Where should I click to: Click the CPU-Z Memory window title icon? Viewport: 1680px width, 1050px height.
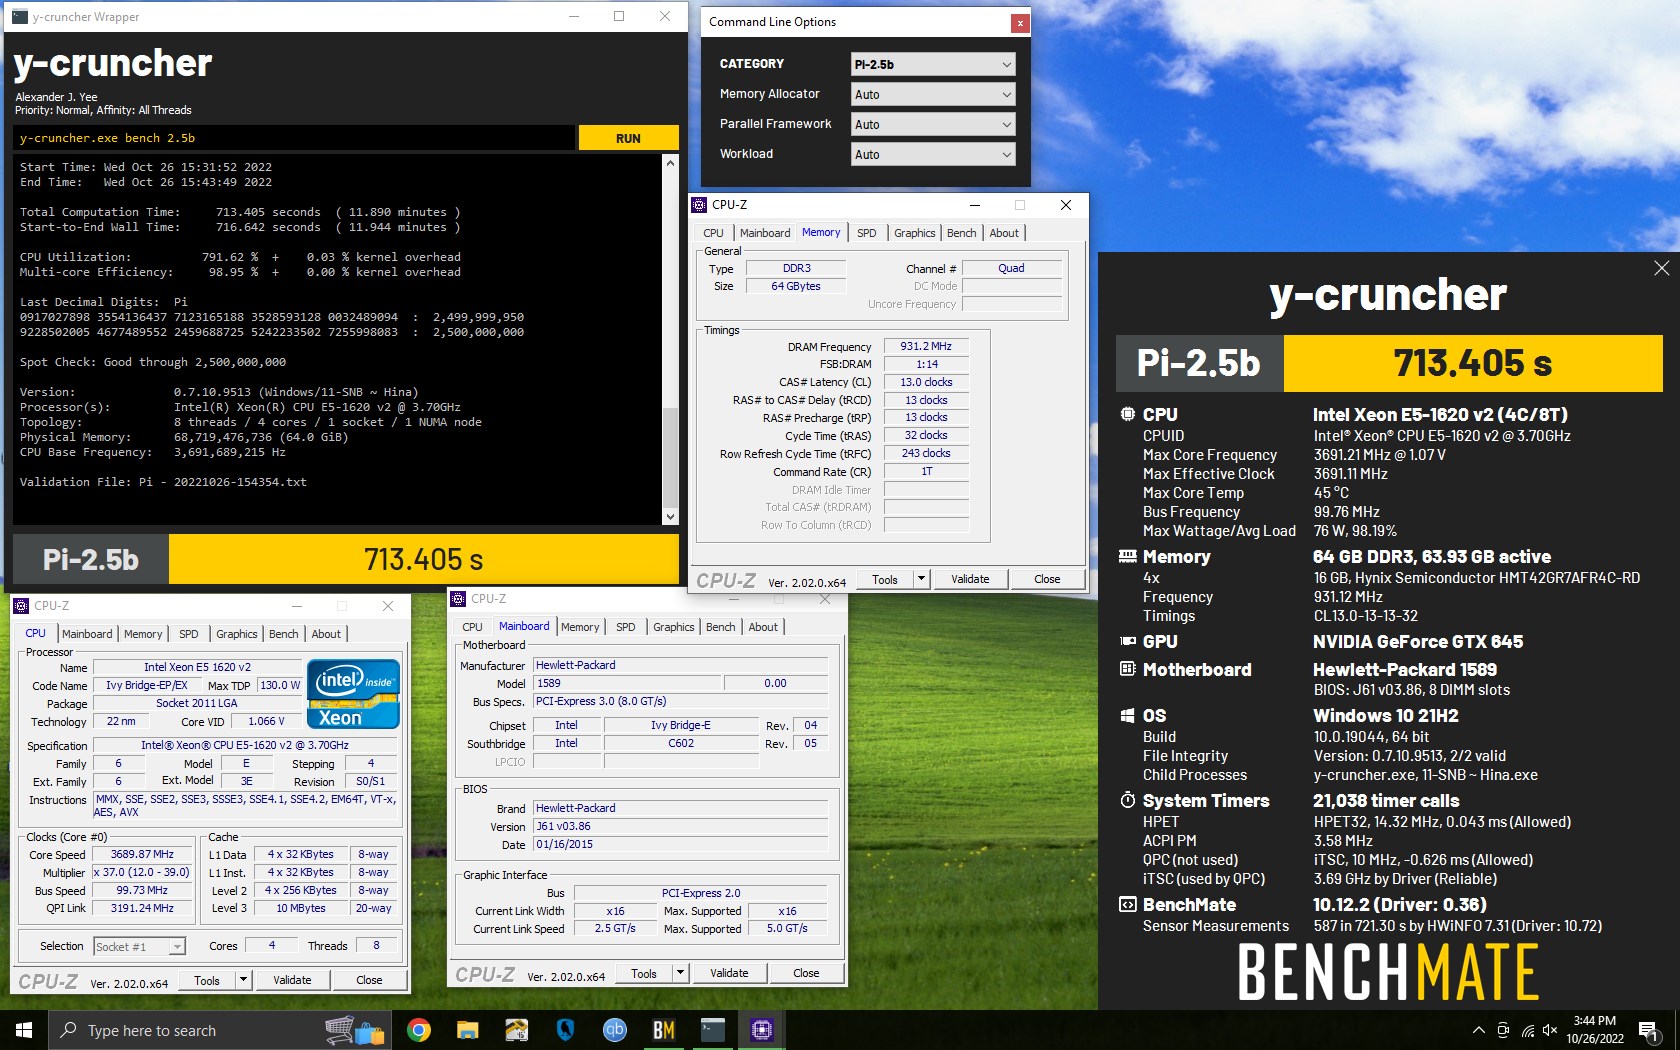pos(700,204)
